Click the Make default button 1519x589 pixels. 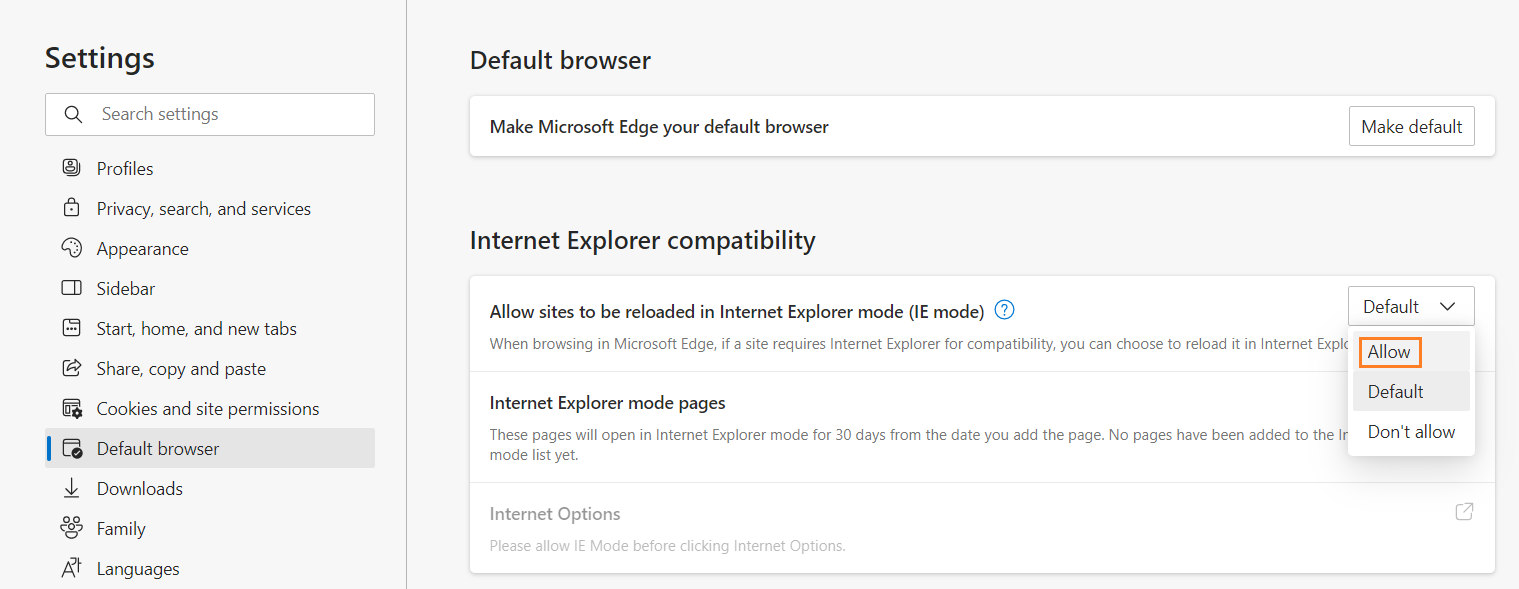point(1411,127)
